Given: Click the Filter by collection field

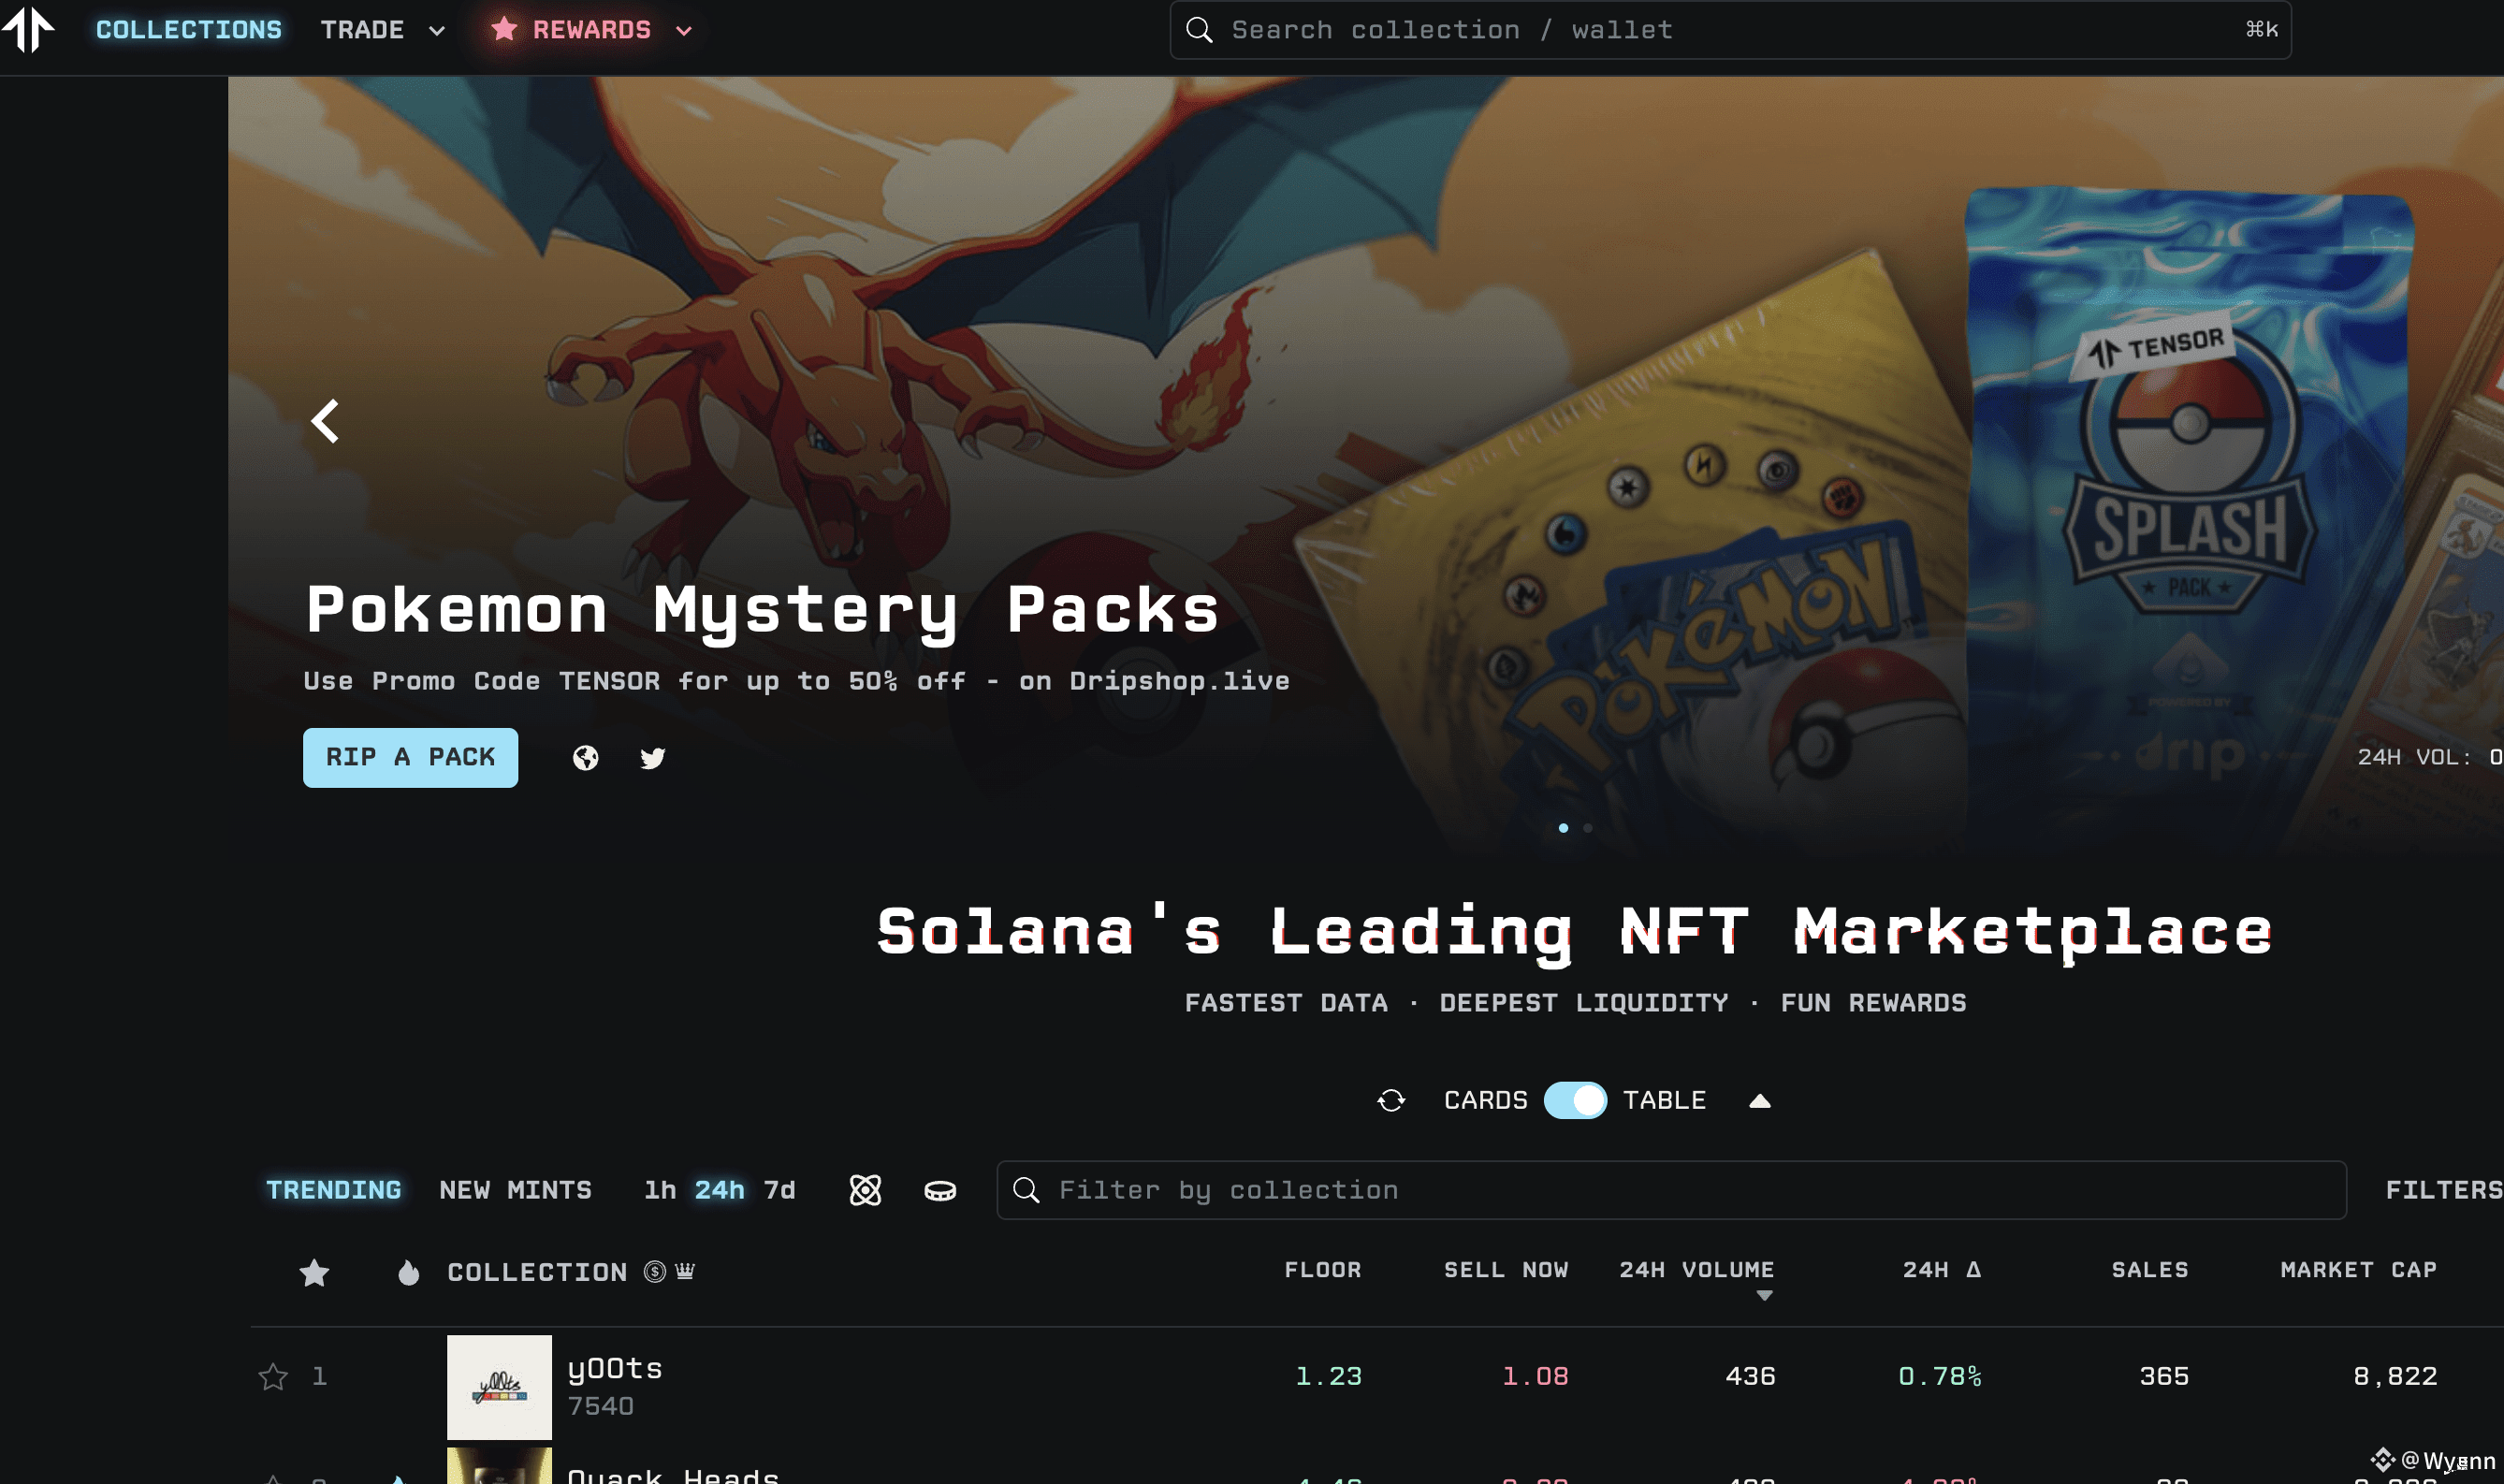Looking at the screenshot, I should [x=1670, y=1190].
